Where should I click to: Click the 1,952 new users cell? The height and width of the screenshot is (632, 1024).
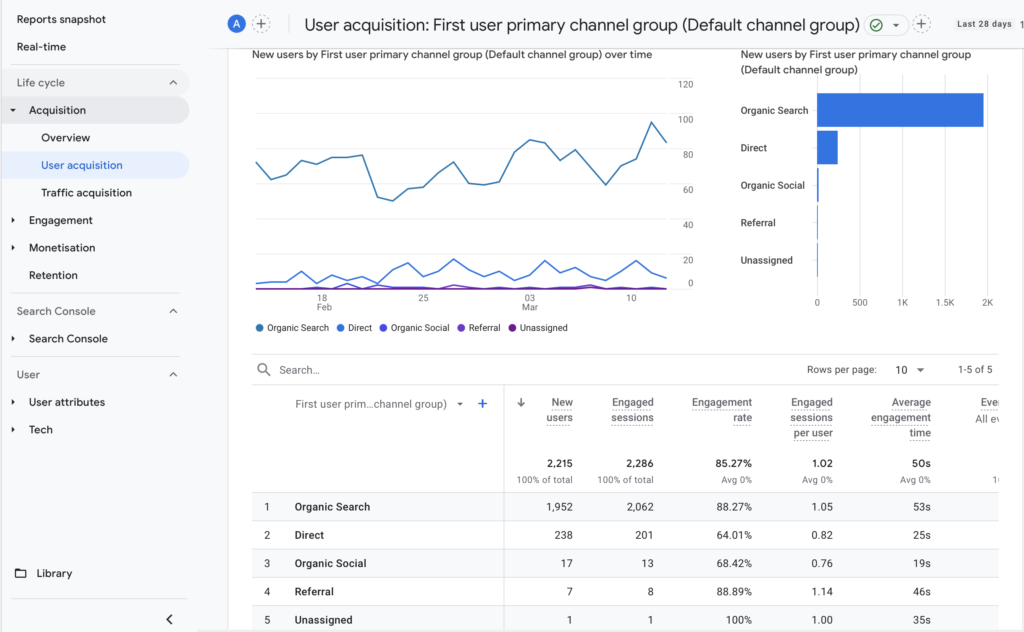pyautogui.click(x=559, y=507)
